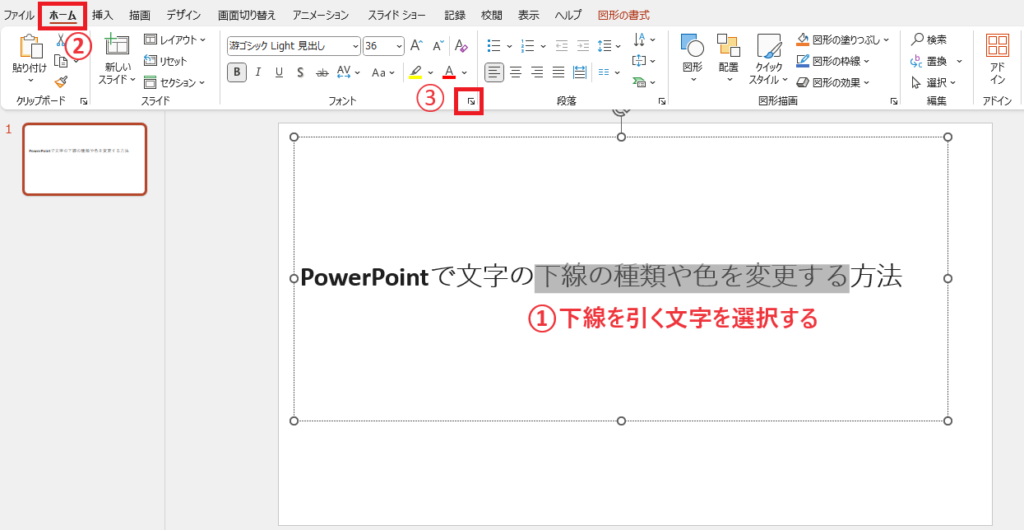Toggle text shadow (S)
This screenshot has height=530, width=1024.
pyautogui.click(x=300, y=72)
